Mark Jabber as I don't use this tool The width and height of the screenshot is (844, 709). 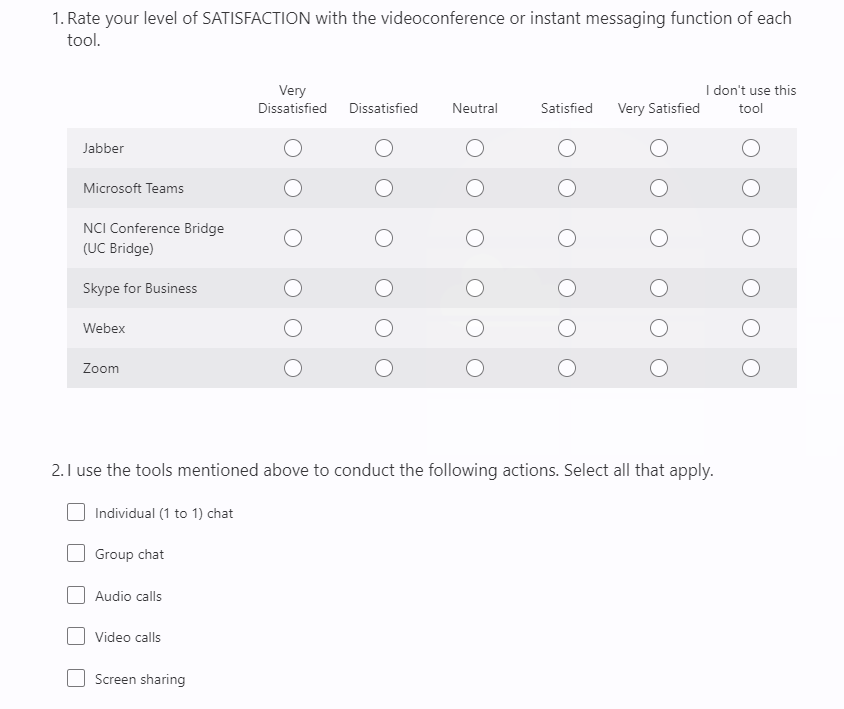coord(751,148)
